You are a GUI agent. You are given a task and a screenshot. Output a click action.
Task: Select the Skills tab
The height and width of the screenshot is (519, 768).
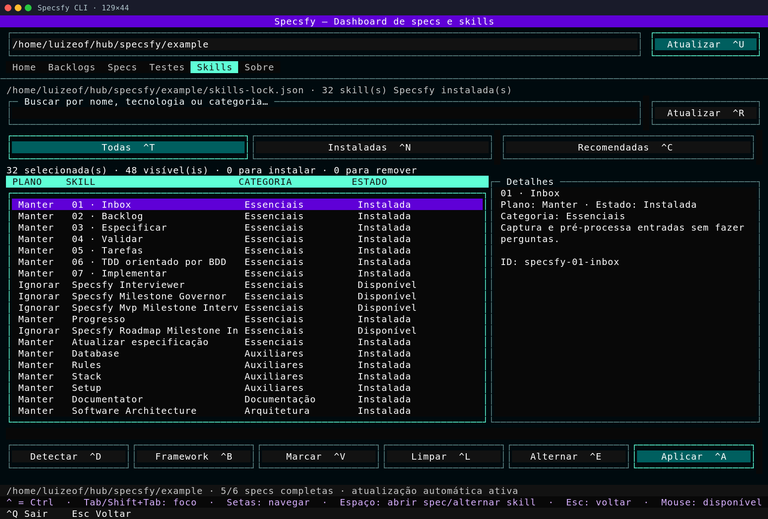tap(214, 67)
